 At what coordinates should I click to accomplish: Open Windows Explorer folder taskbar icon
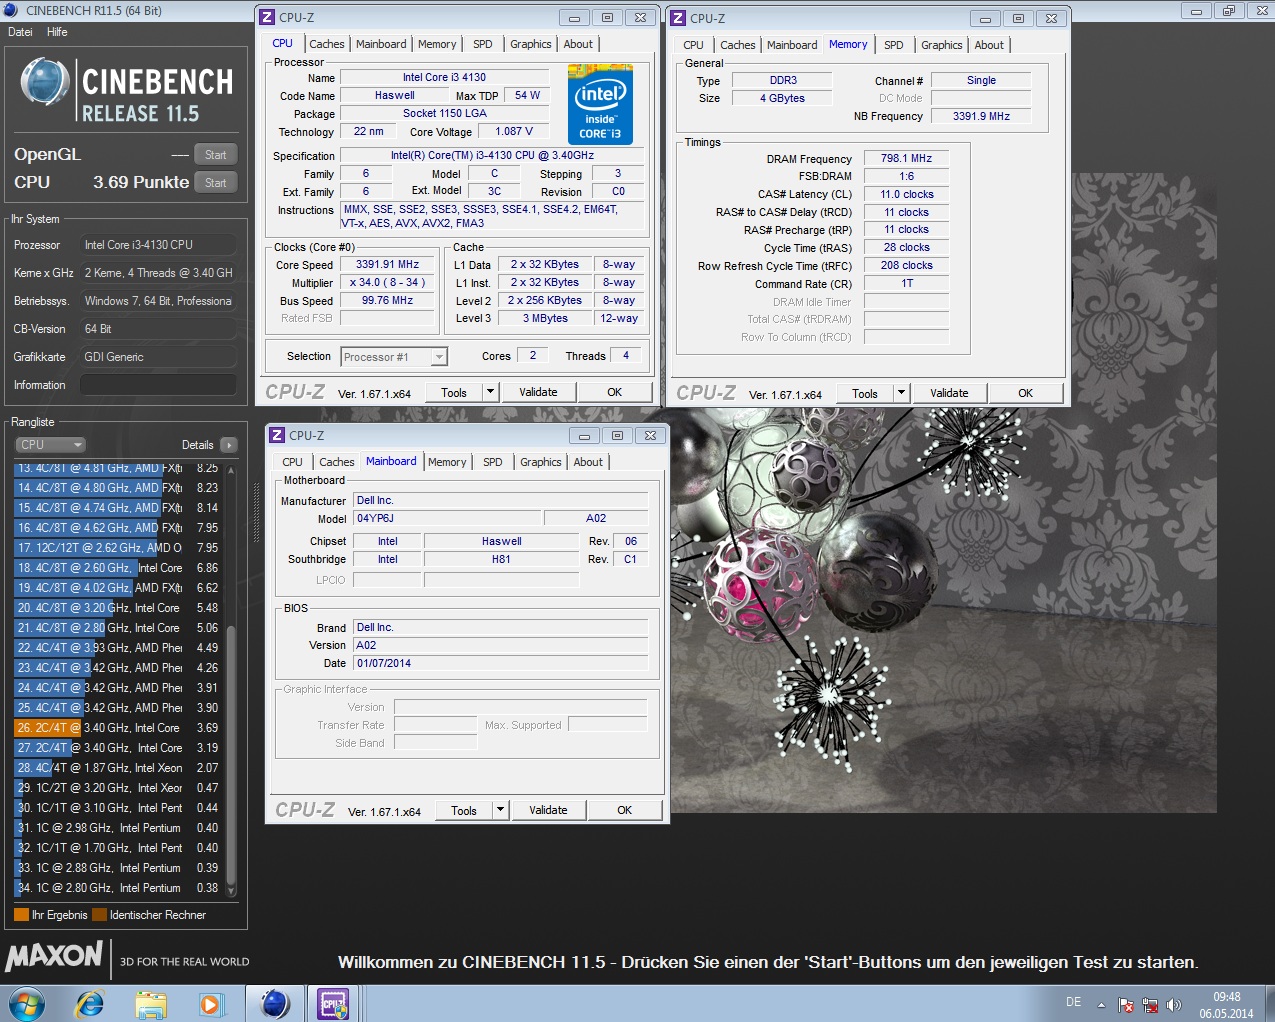point(151,1003)
